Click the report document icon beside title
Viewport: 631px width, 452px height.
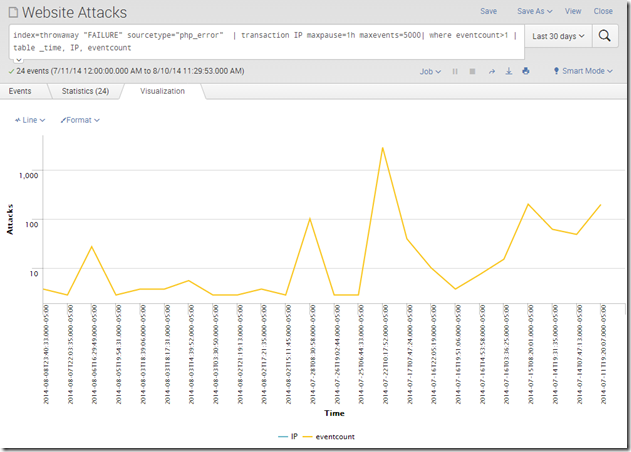11,12
